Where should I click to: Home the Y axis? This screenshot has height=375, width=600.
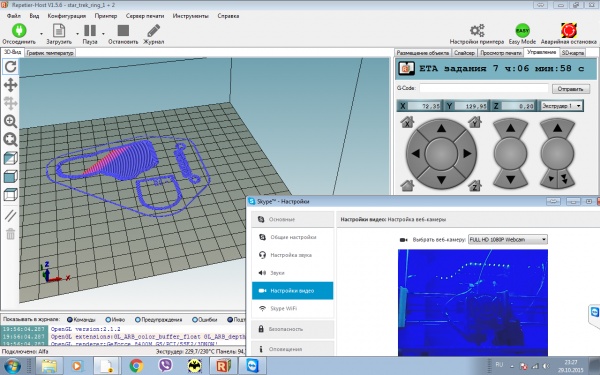coord(474,122)
